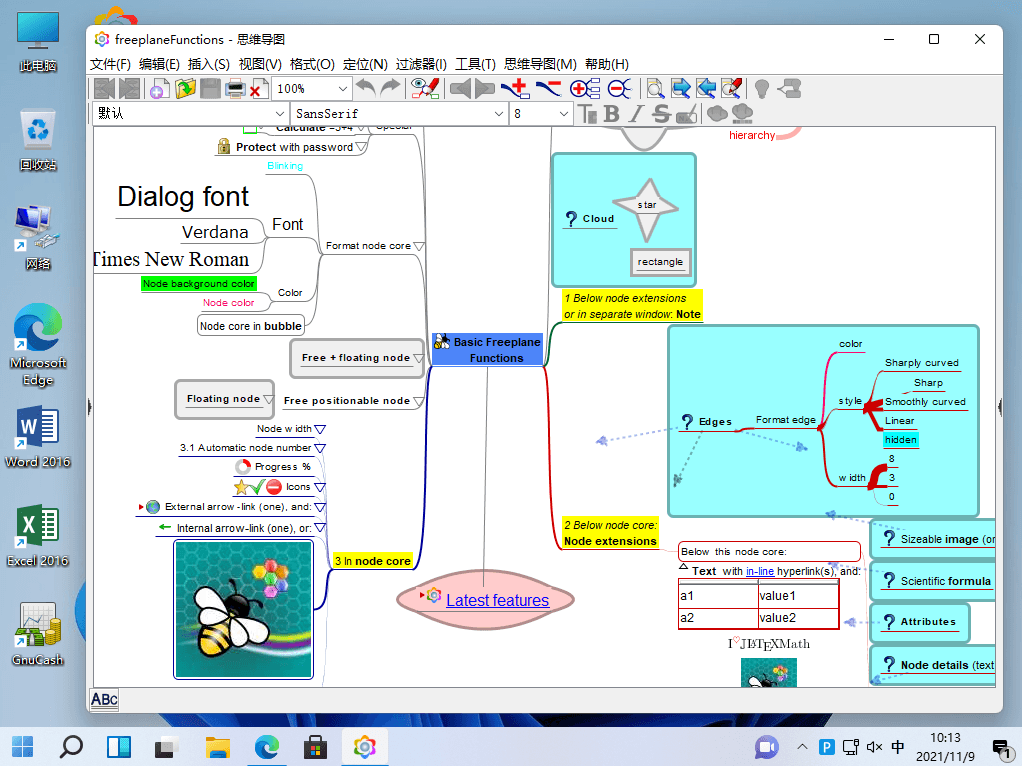Redo the last action
The width and height of the screenshot is (1022, 766).
tap(390, 89)
